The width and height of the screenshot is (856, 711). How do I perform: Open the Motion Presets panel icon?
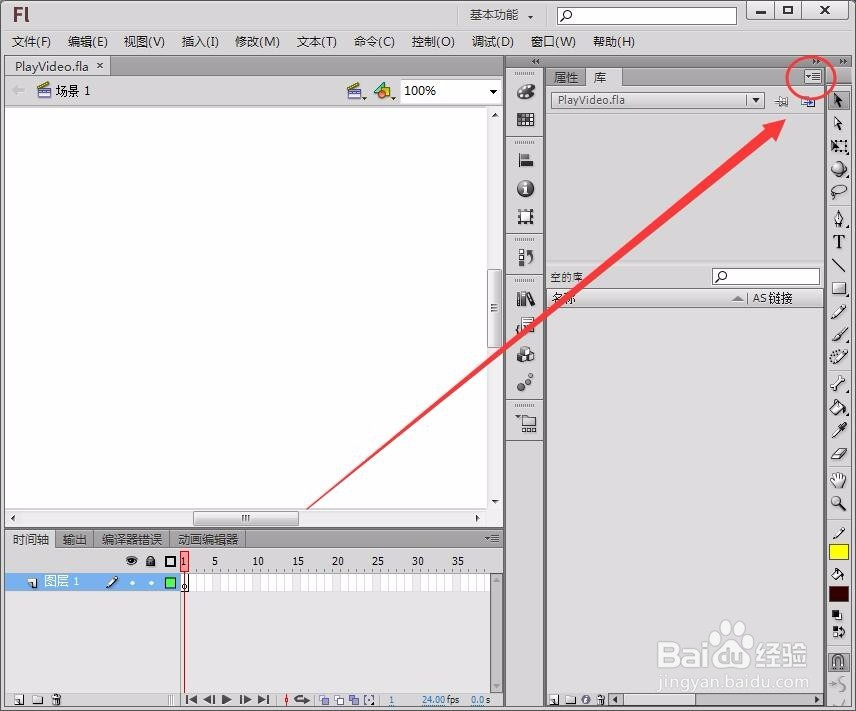pos(525,382)
